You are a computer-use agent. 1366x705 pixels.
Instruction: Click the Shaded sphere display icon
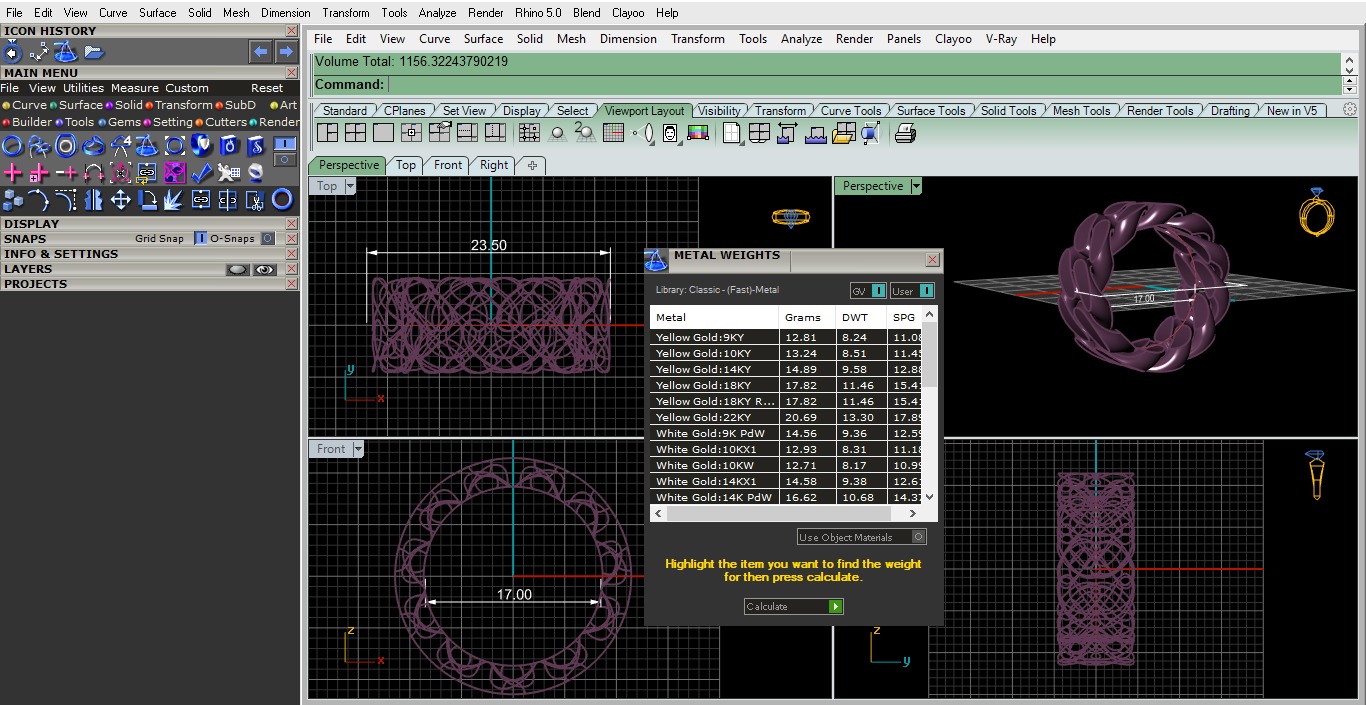click(558, 132)
